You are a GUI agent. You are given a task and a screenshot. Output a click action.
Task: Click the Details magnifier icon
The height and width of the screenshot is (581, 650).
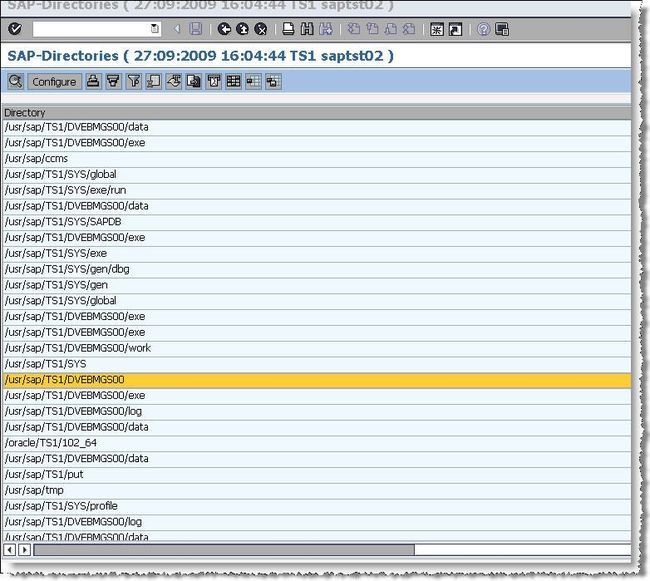16,81
